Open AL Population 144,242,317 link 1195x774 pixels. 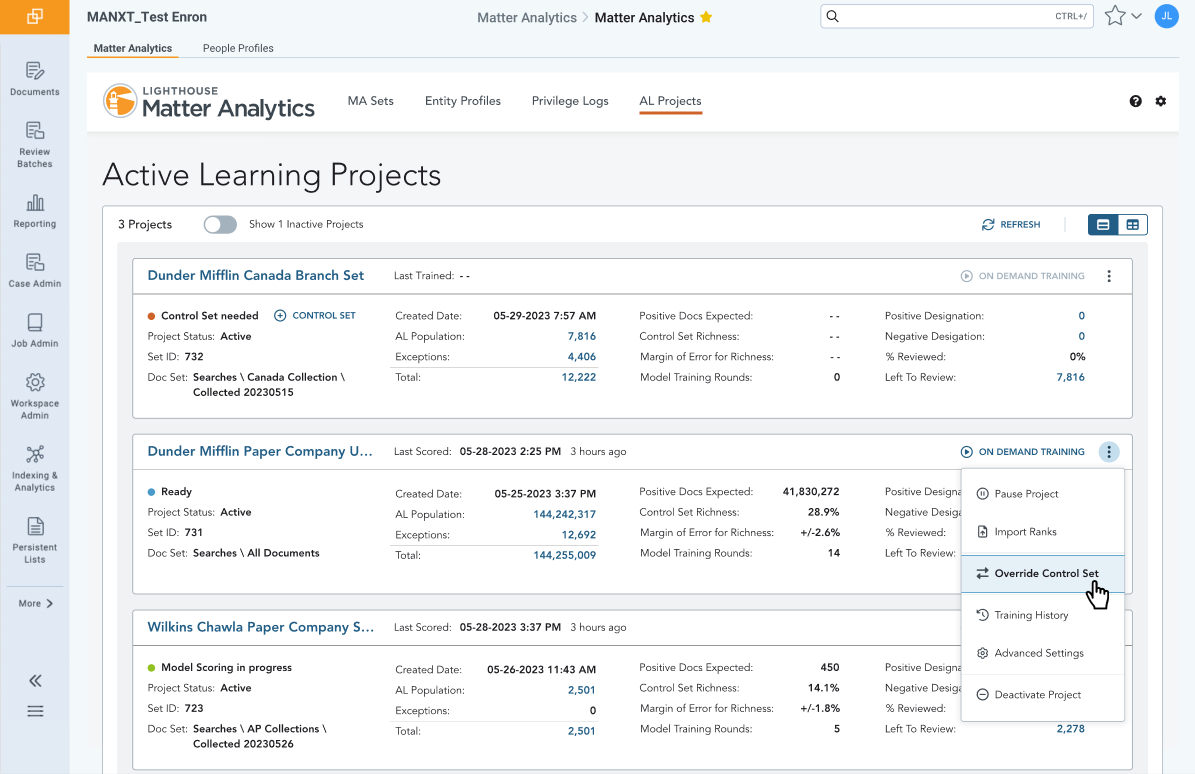pos(564,514)
